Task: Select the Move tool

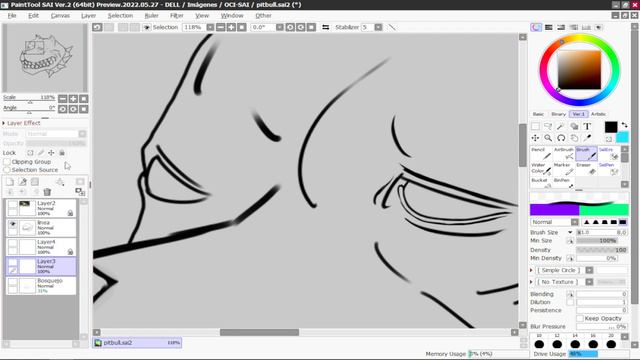Action: [x=535, y=138]
